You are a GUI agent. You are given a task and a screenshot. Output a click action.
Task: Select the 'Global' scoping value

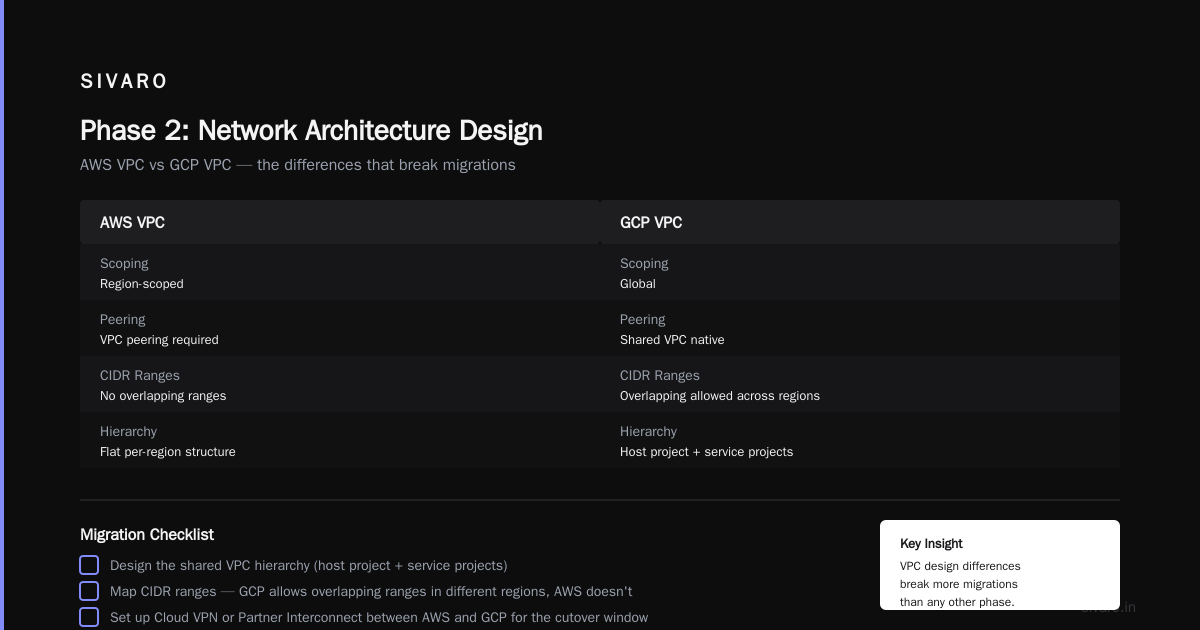coord(638,284)
